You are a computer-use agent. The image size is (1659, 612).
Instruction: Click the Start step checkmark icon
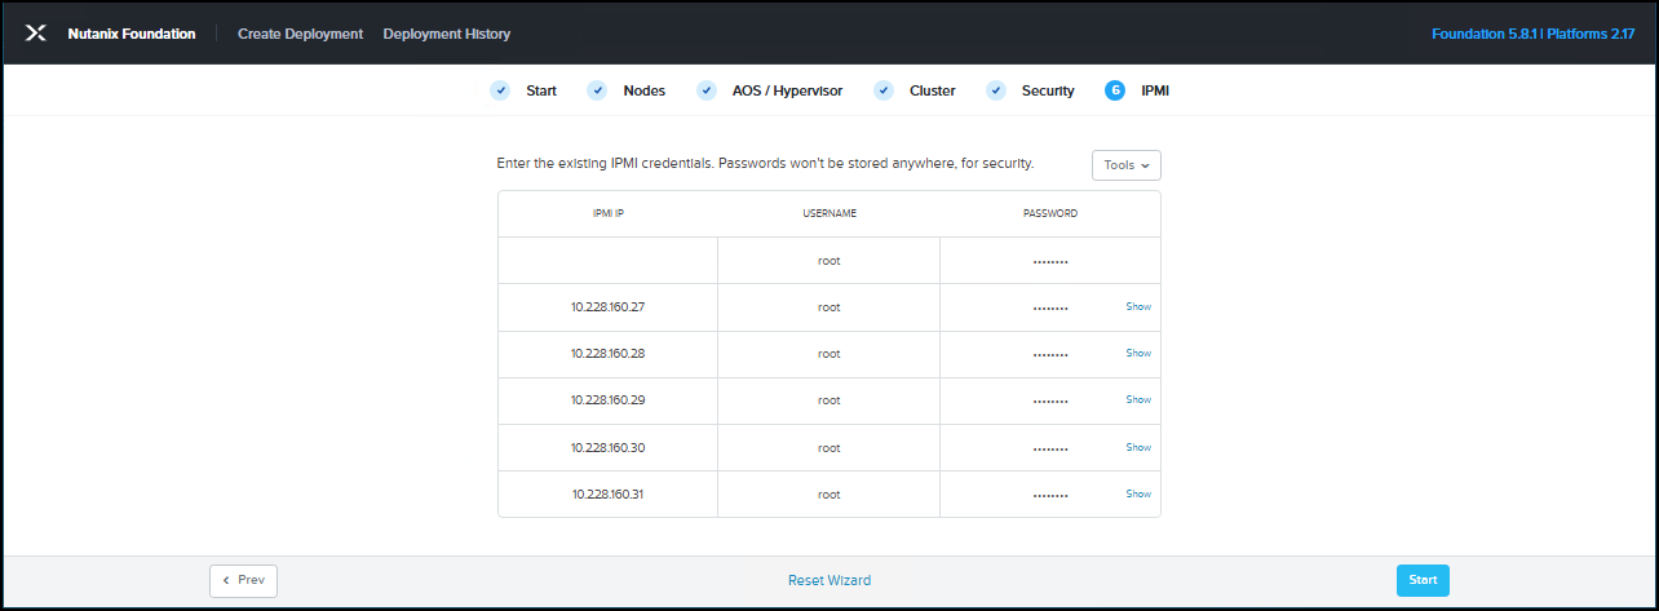tap(500, 90)
